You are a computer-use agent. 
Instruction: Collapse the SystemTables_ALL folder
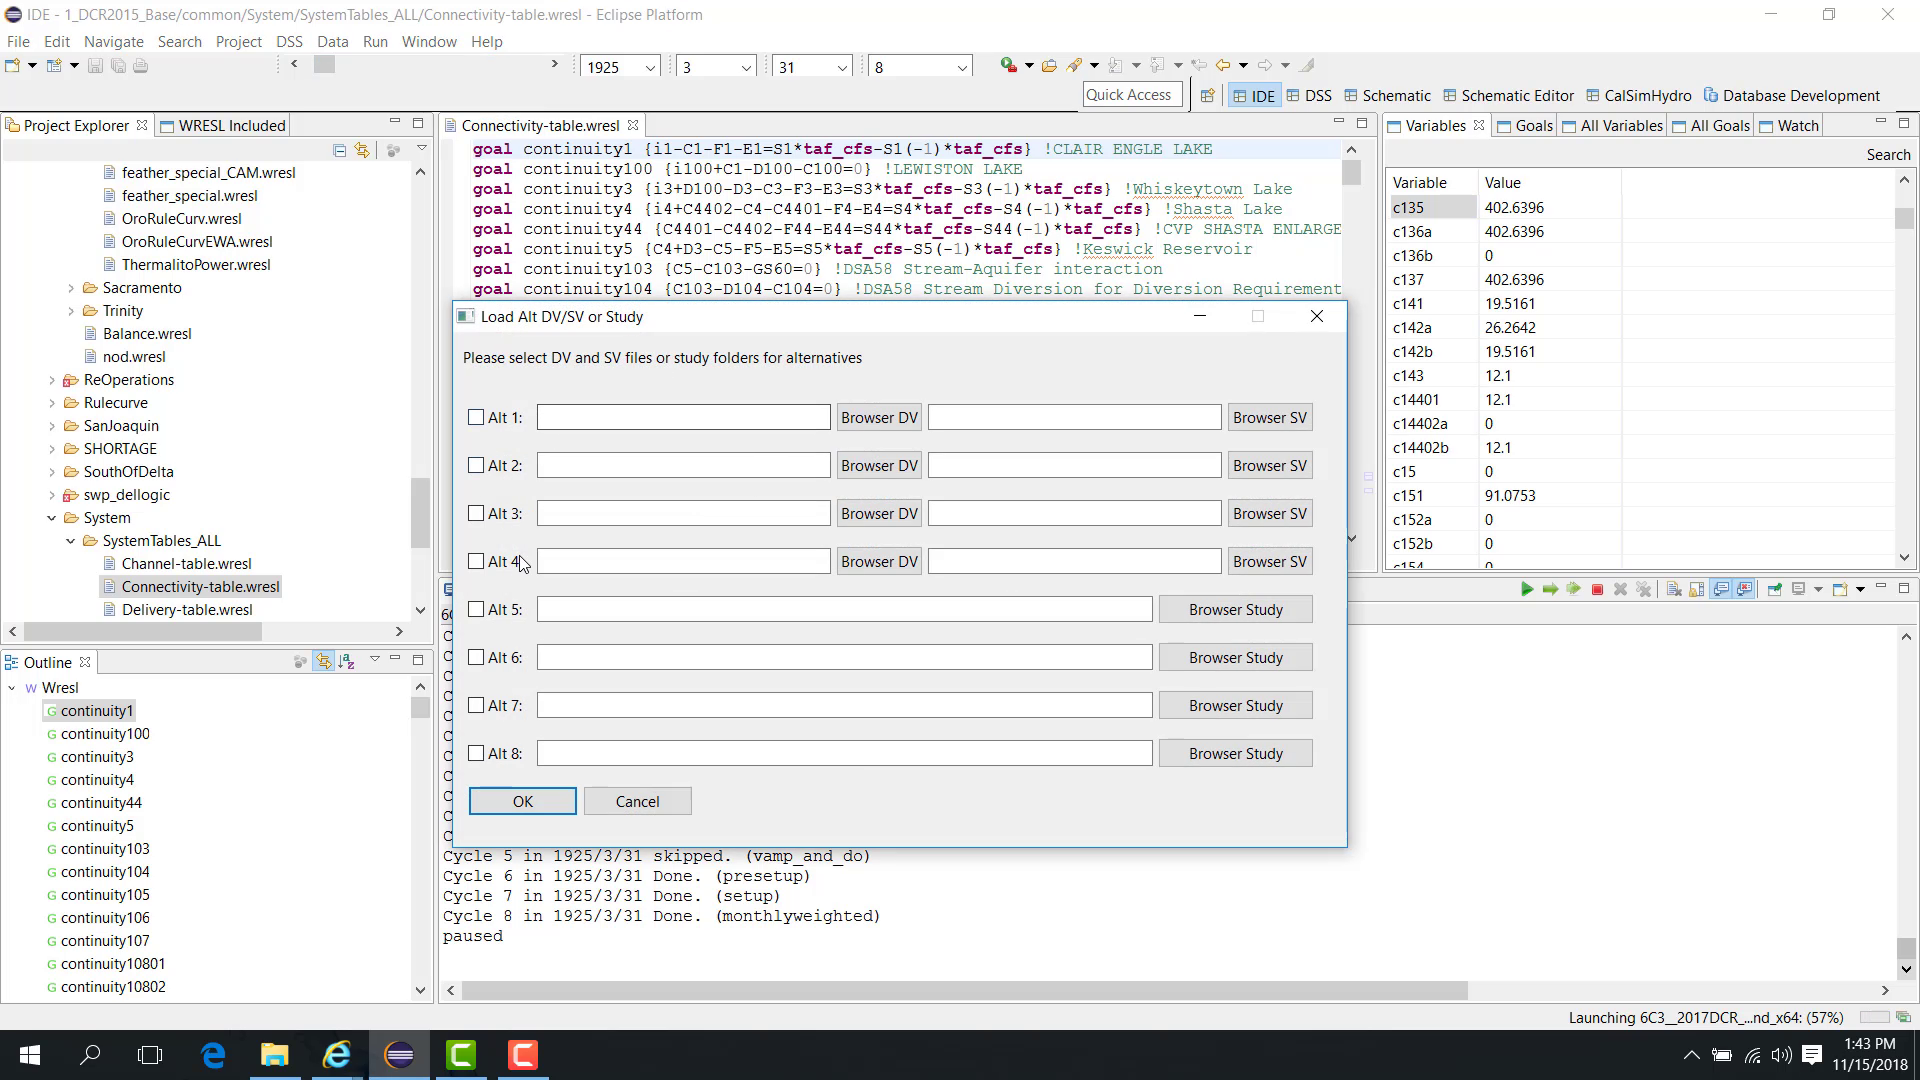(x=71, y=541)
